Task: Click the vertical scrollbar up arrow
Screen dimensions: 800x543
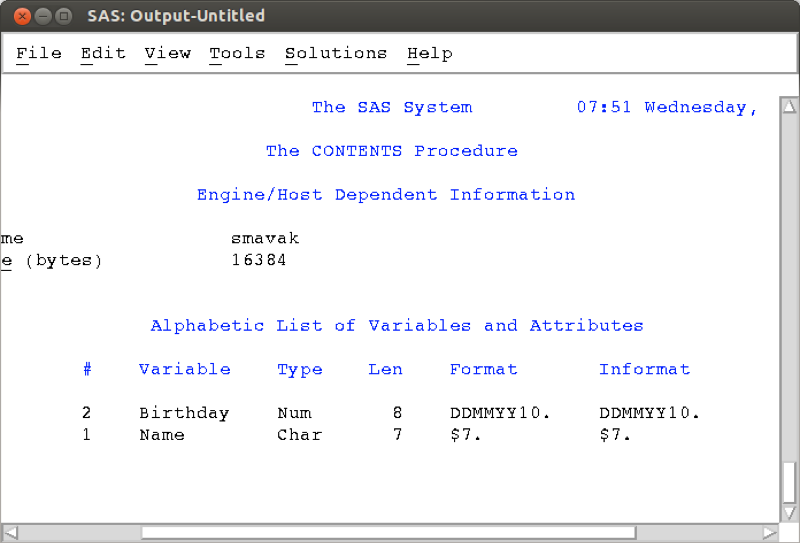Action: (x=789, y=106)
